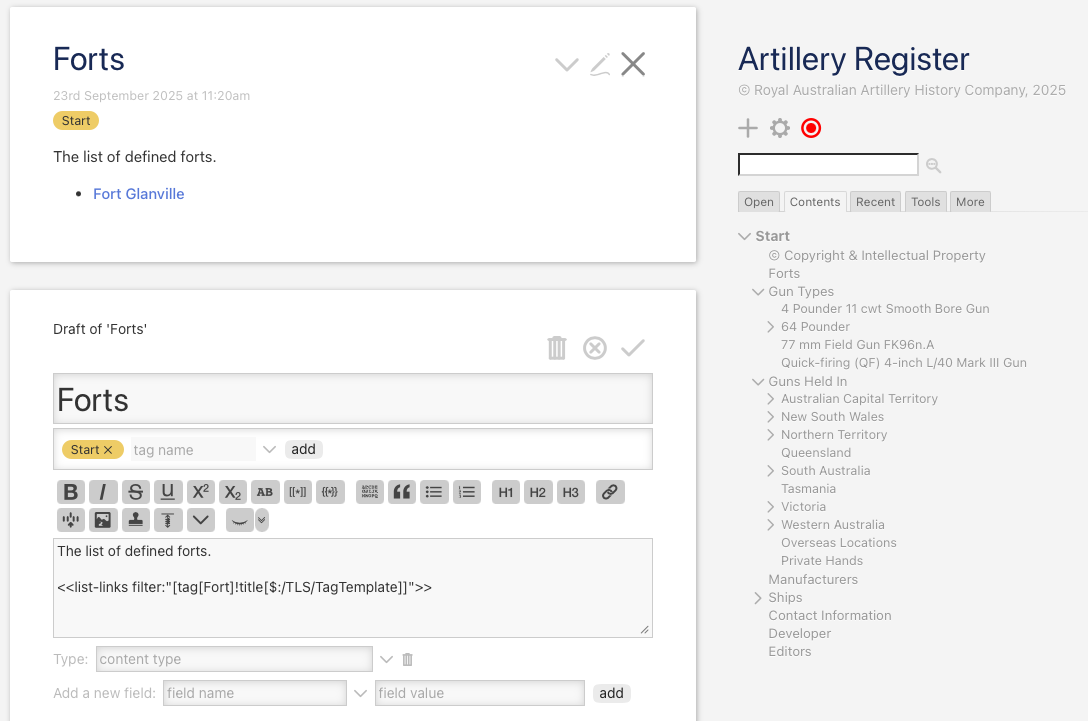The height and width of the screenshot is (721, 1088).
Task: Click the stamp snippet icon
Action: tap(135, 520)
